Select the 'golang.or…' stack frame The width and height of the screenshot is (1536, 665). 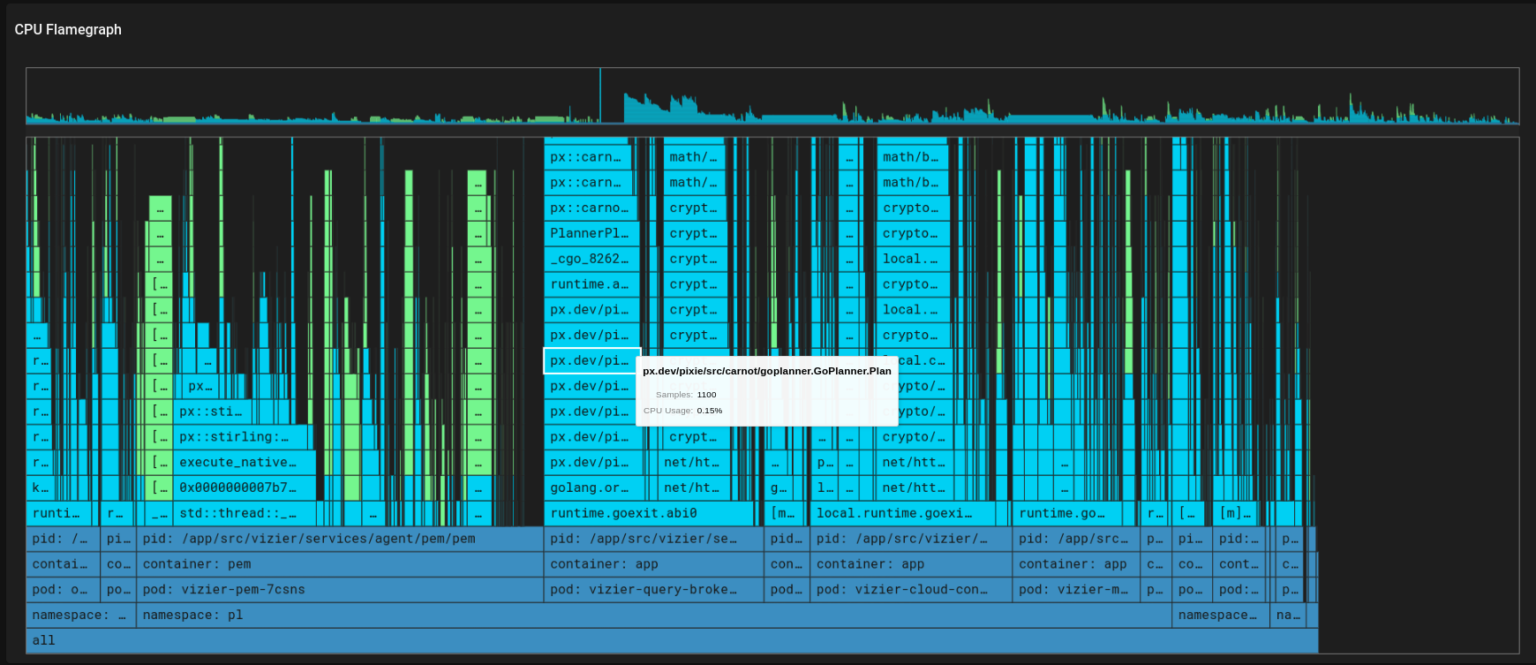[x=590, y=488]
